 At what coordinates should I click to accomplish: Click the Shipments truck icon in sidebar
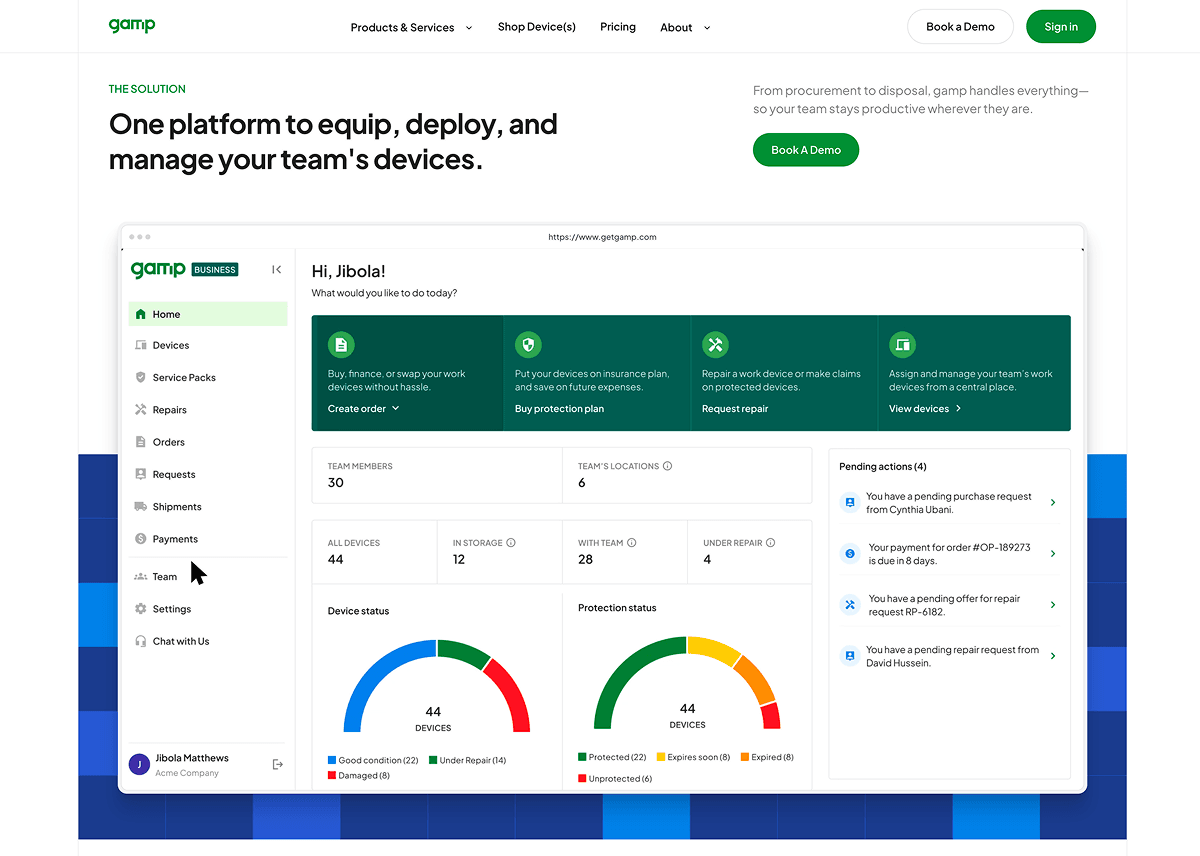[x=141, y=507]
